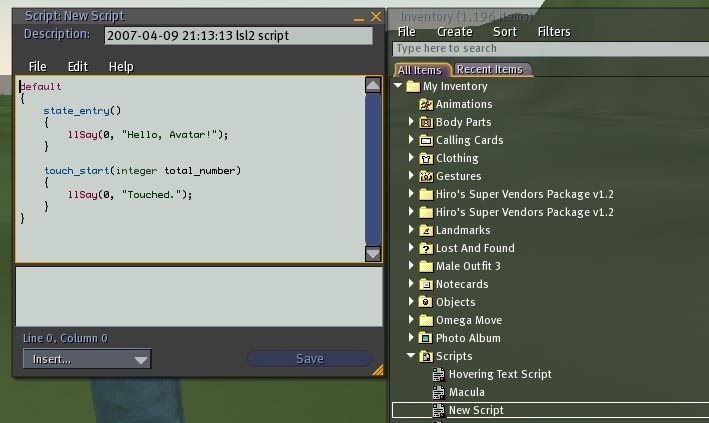Click the Landmarks folder icon
This screenshot has width=709, height=423.
pyautogui.click(x=426, y=231)
